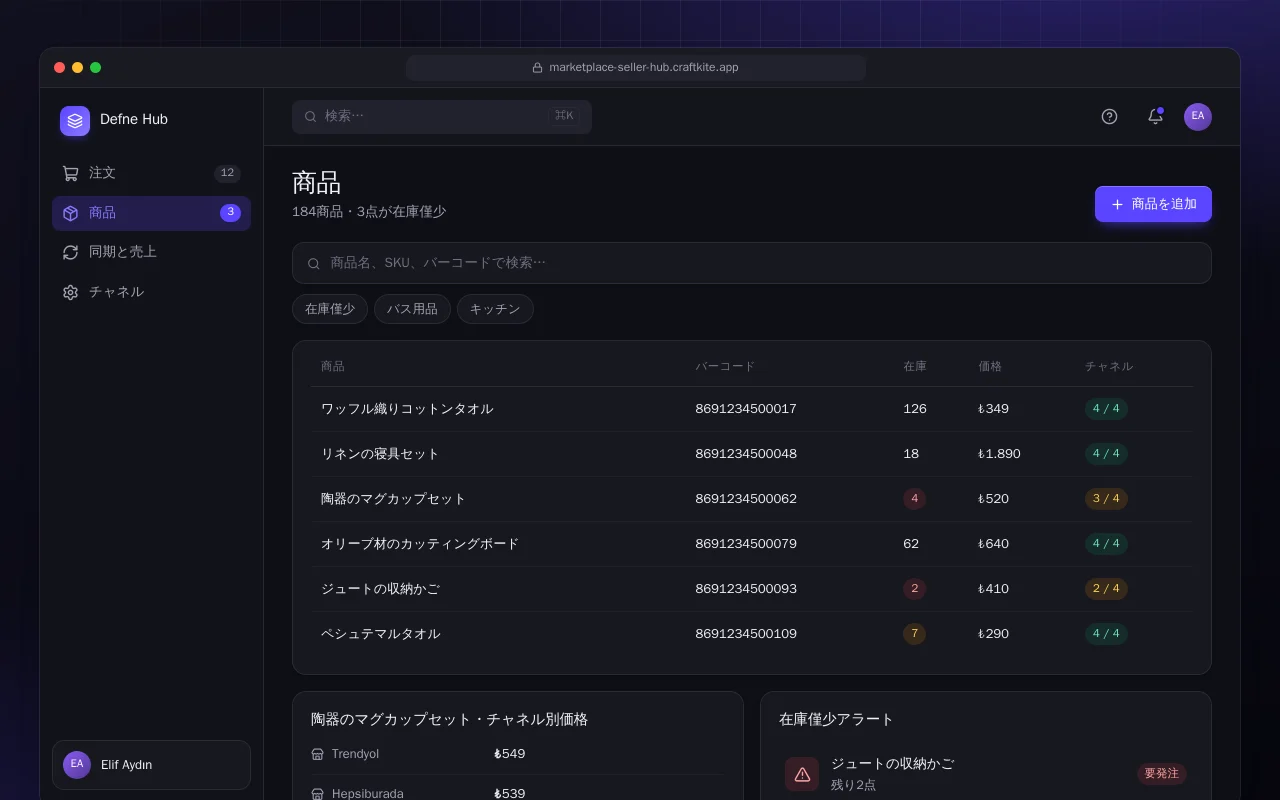Click the 商品を追加 button

click(1153, 204)
